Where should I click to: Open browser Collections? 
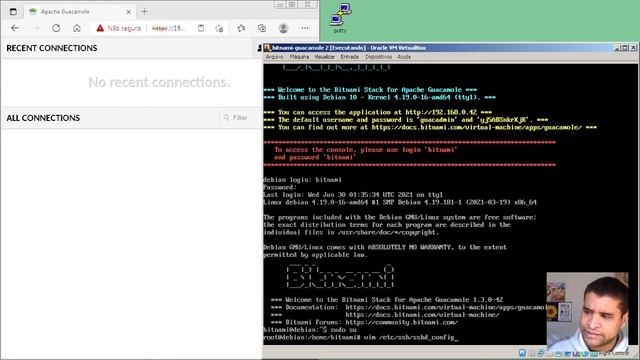[262, 28]
